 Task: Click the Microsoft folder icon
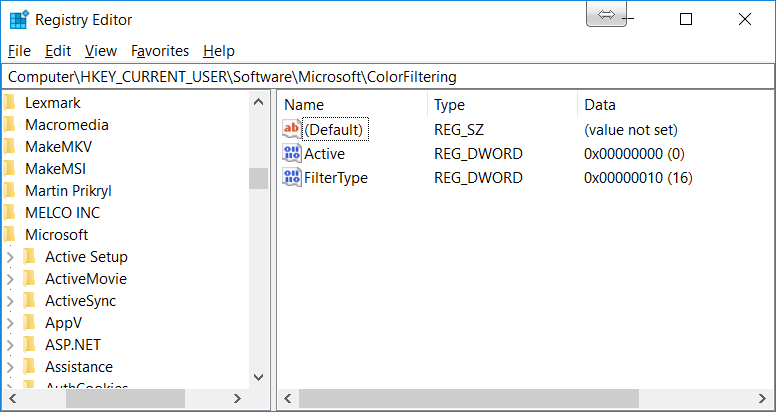pyautogui.click(x=9, y=235)
